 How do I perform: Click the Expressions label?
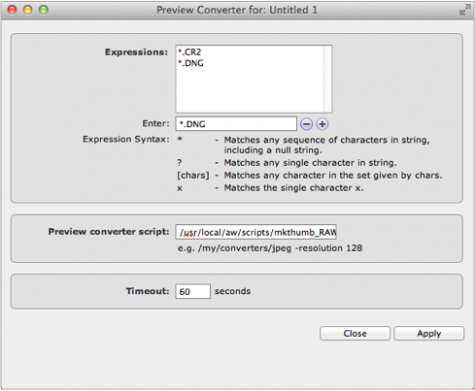(x=136, y=52)
